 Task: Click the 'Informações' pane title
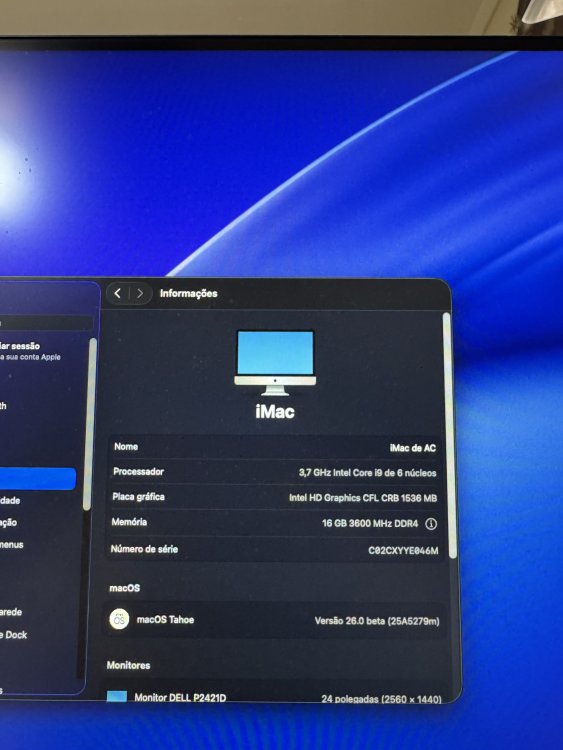click(188, 293)
